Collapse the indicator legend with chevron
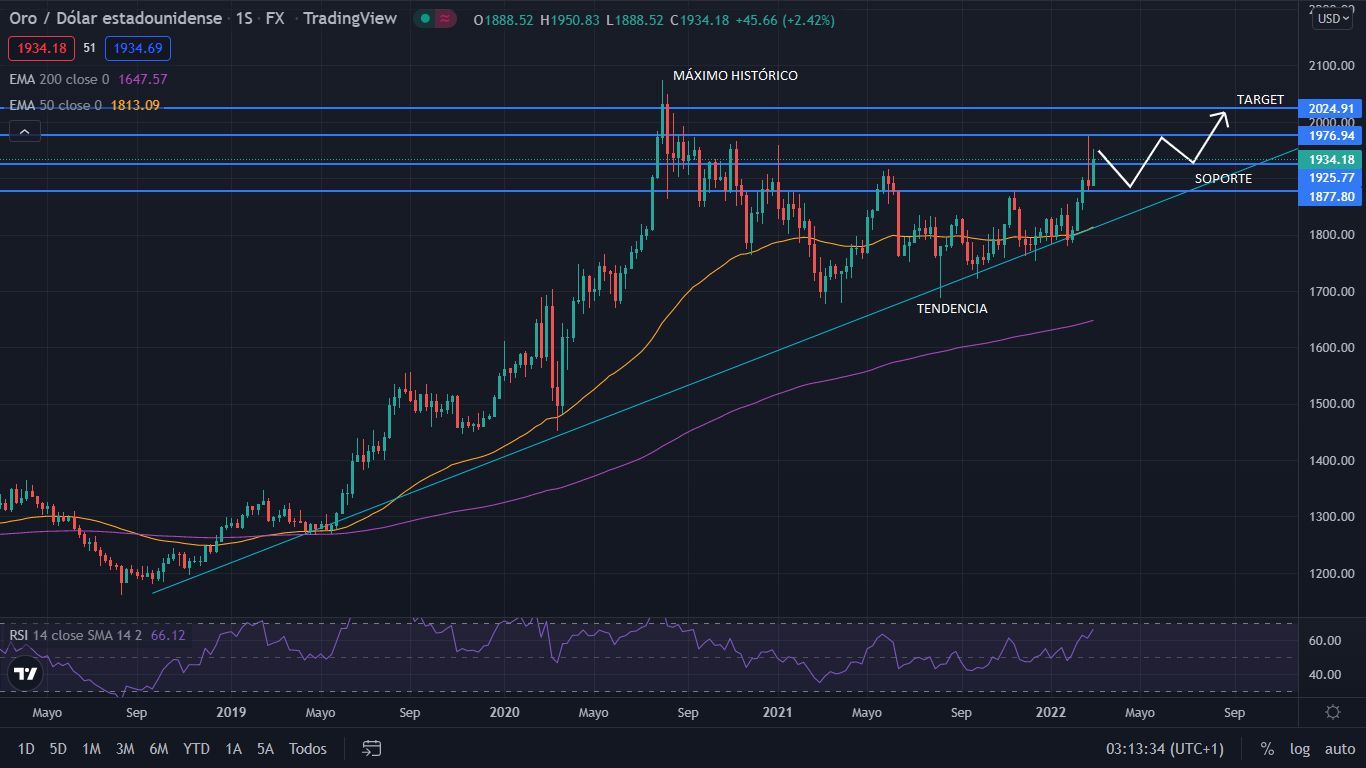Image resolution: width=1366 pixels, height=768 pixels. click(x=25, y=131)
